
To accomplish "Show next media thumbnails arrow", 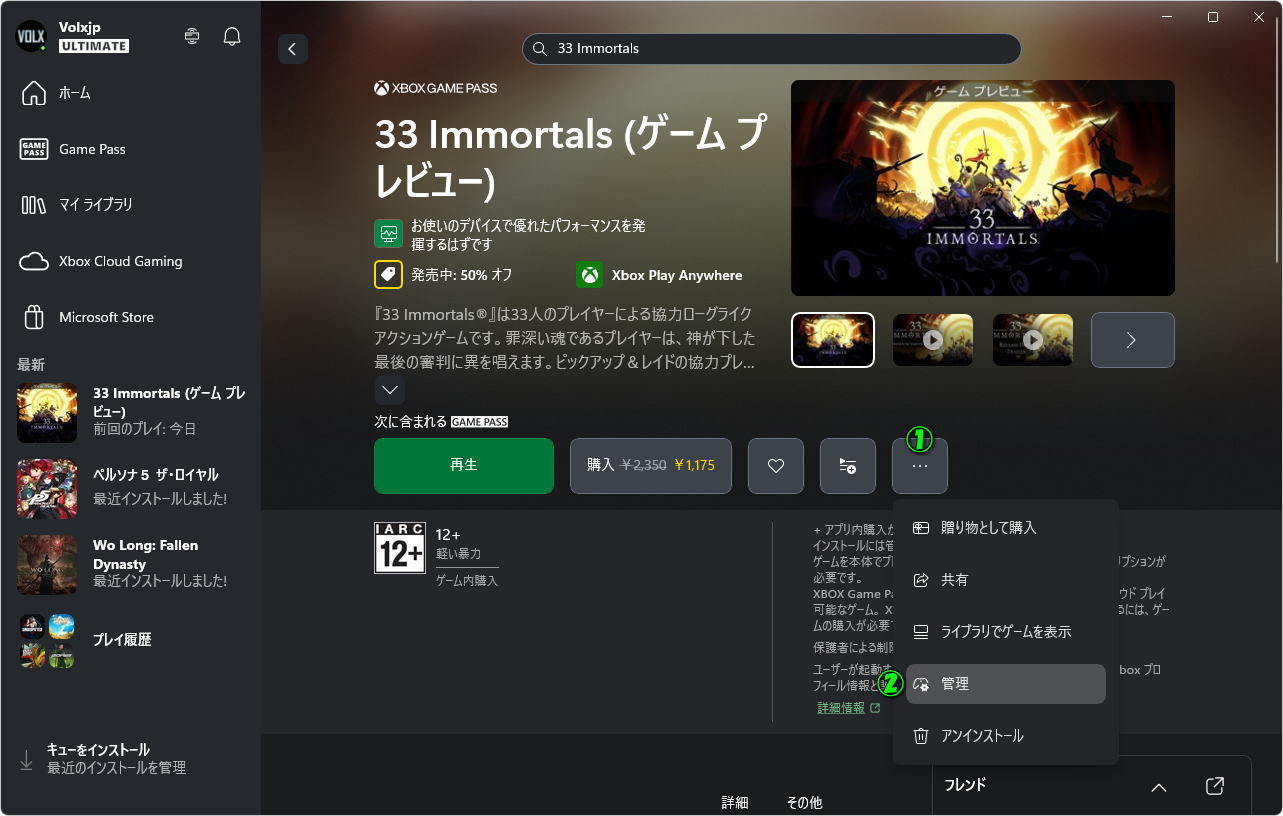I will click(1132, 340).
